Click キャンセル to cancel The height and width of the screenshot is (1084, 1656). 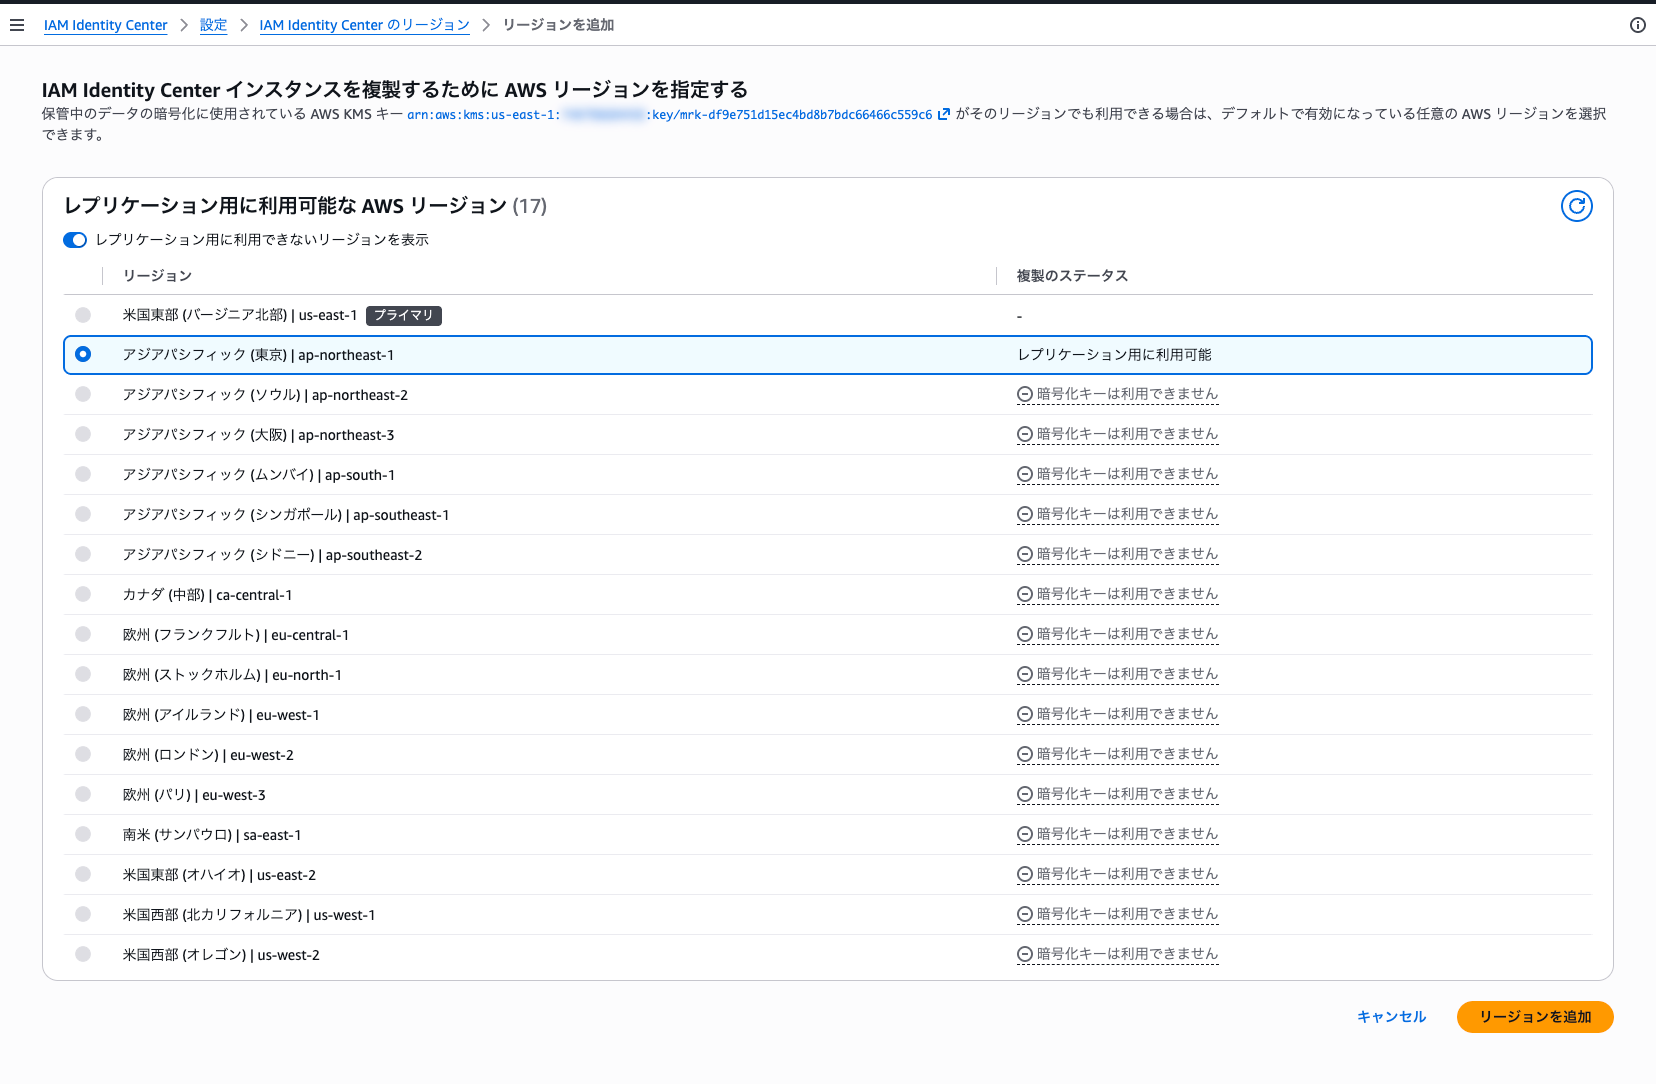coord(1391,1017)
